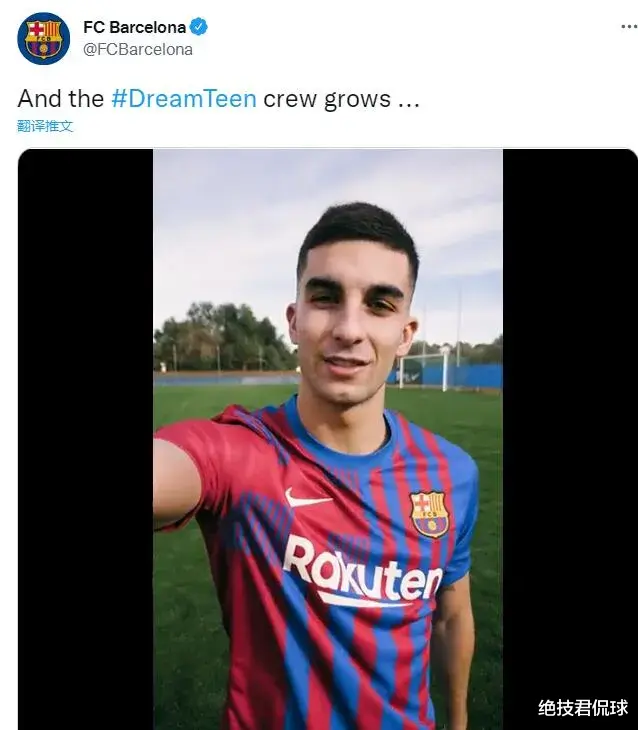638x730 pixels.
Task: Click the words "And the" in the tweet
Action: 60,98
